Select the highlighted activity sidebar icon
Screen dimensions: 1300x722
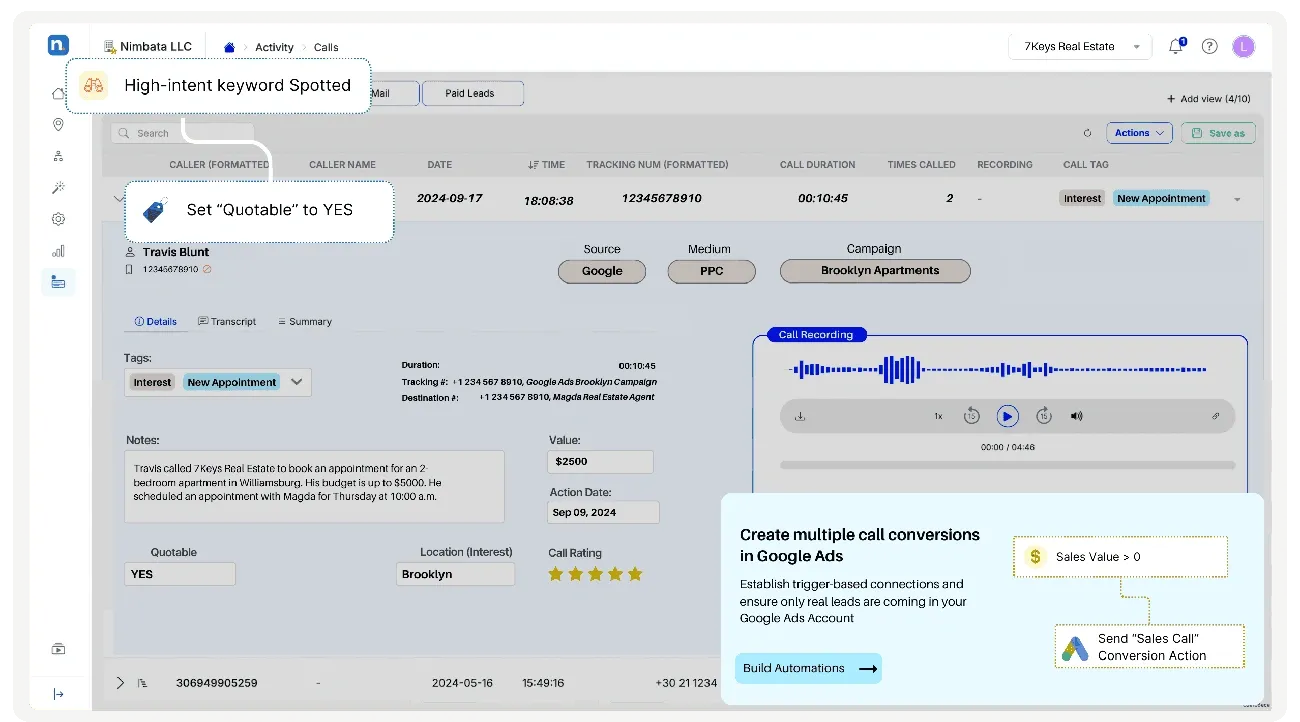click(58, 282)
